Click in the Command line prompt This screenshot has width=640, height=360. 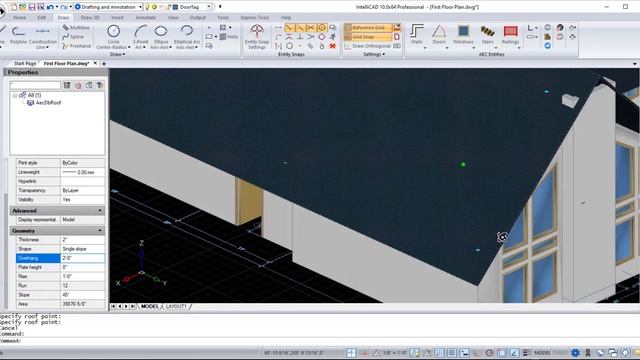[320, 340]
